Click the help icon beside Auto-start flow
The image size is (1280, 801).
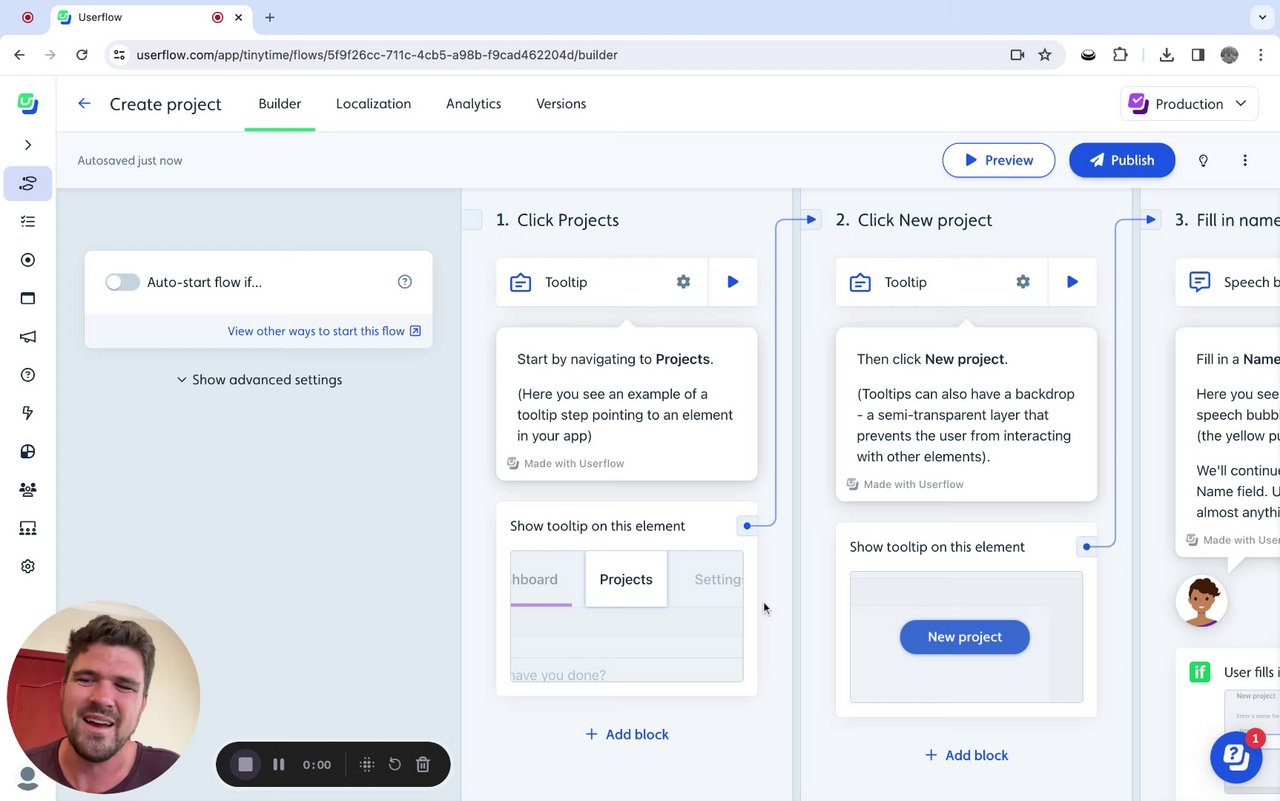click(x=405, y=282)
